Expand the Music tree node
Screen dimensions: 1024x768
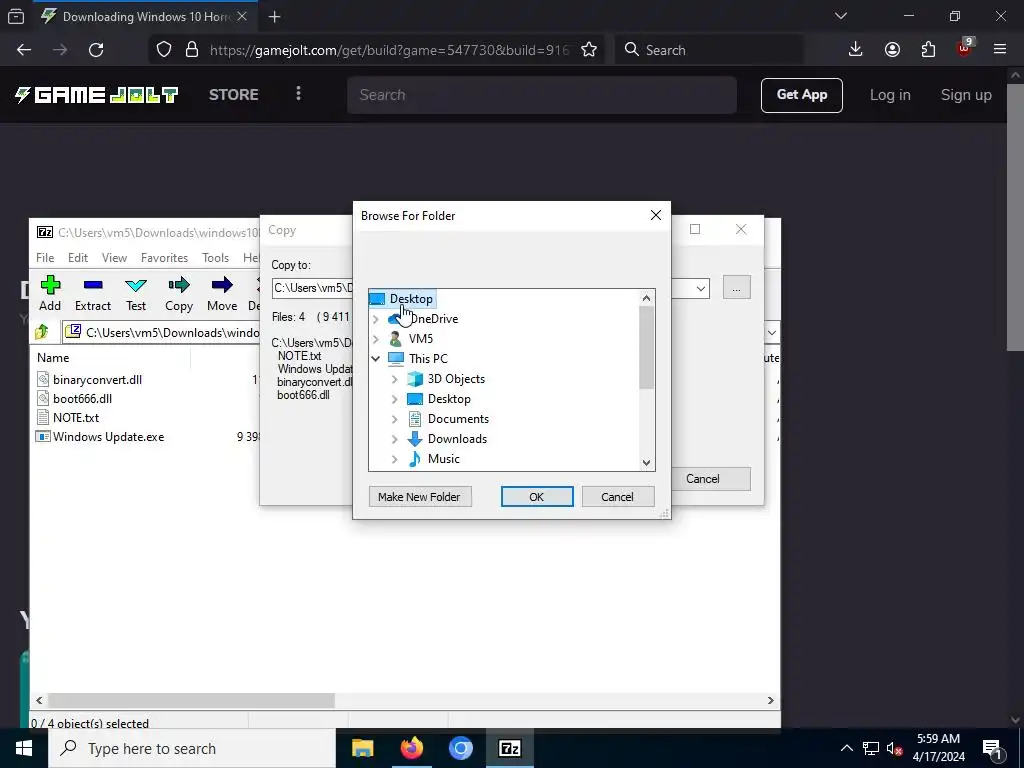click(394, 459)
